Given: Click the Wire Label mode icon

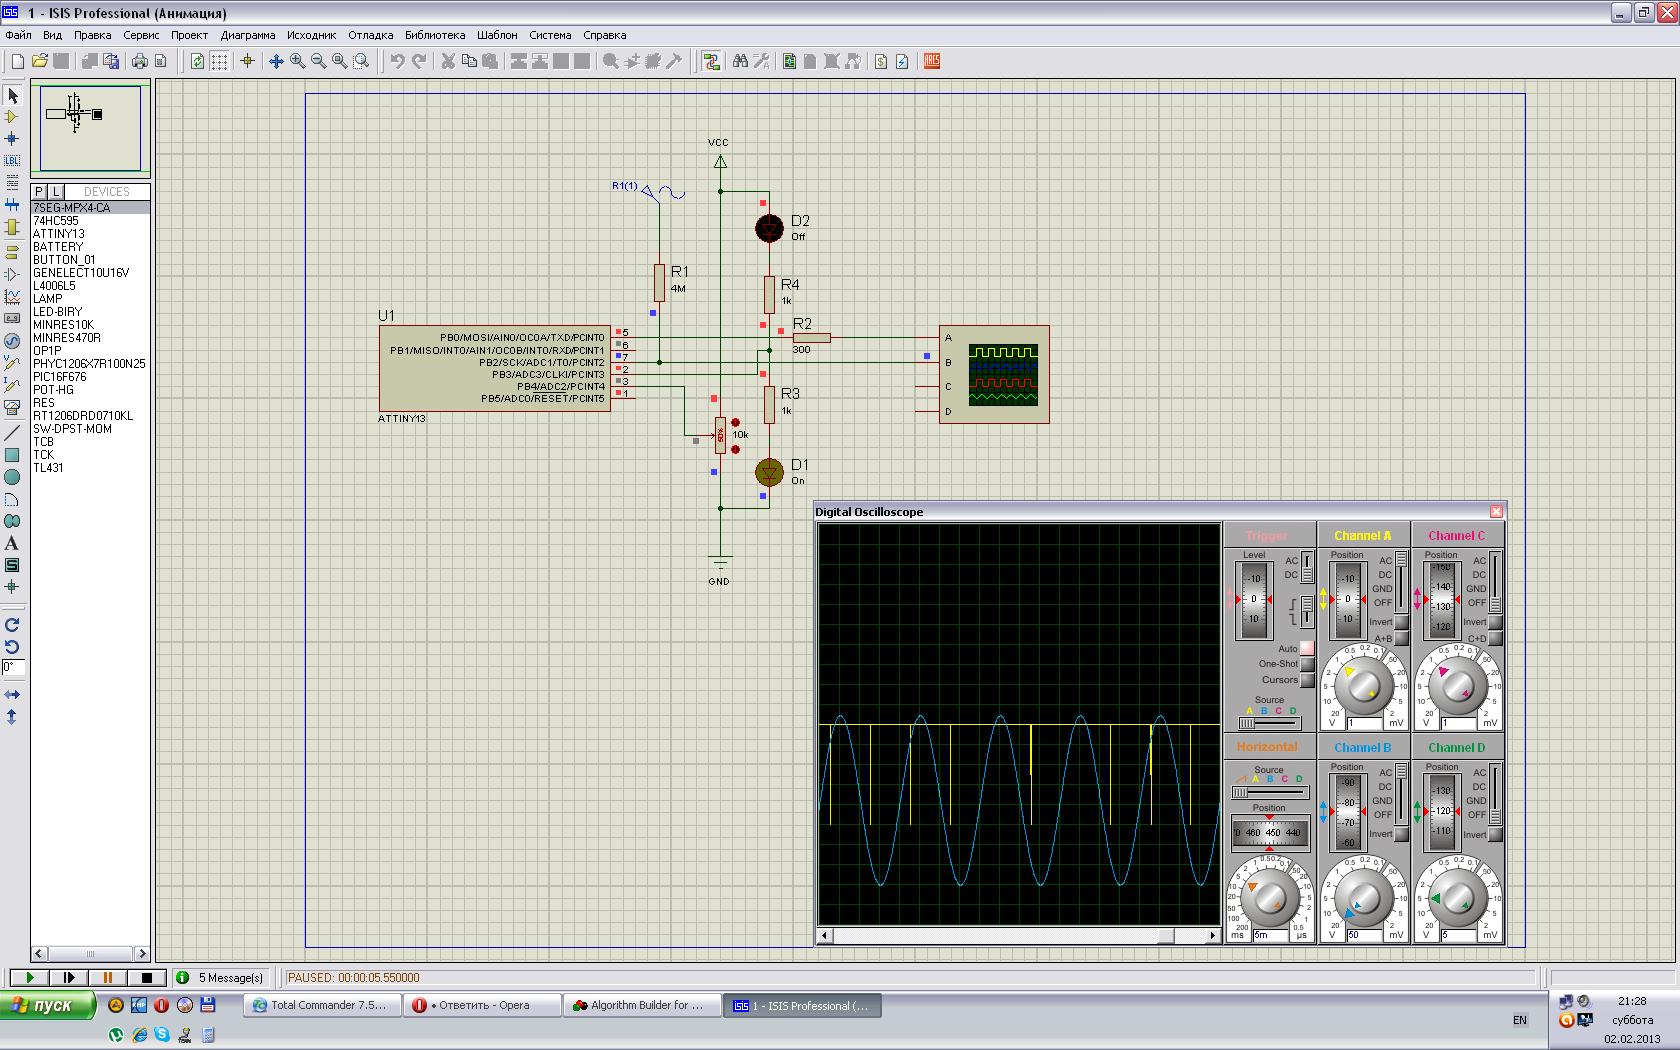Looking at the screenshot, I should tap(12, 160).
